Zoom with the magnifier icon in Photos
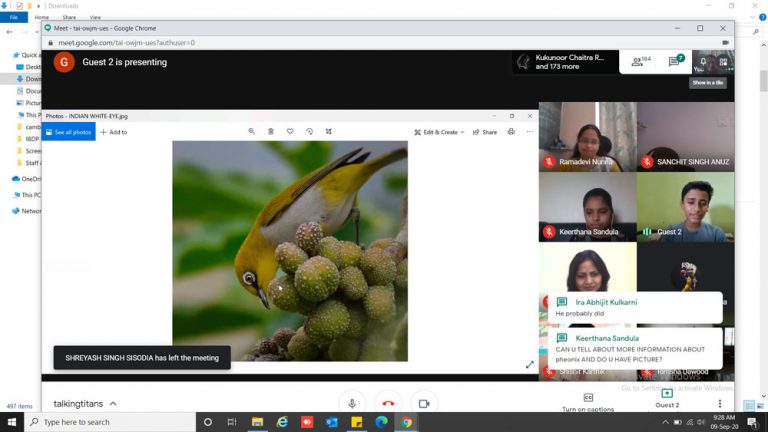The image size is (768, 432). pyautogui.click(x=251, y=131)
